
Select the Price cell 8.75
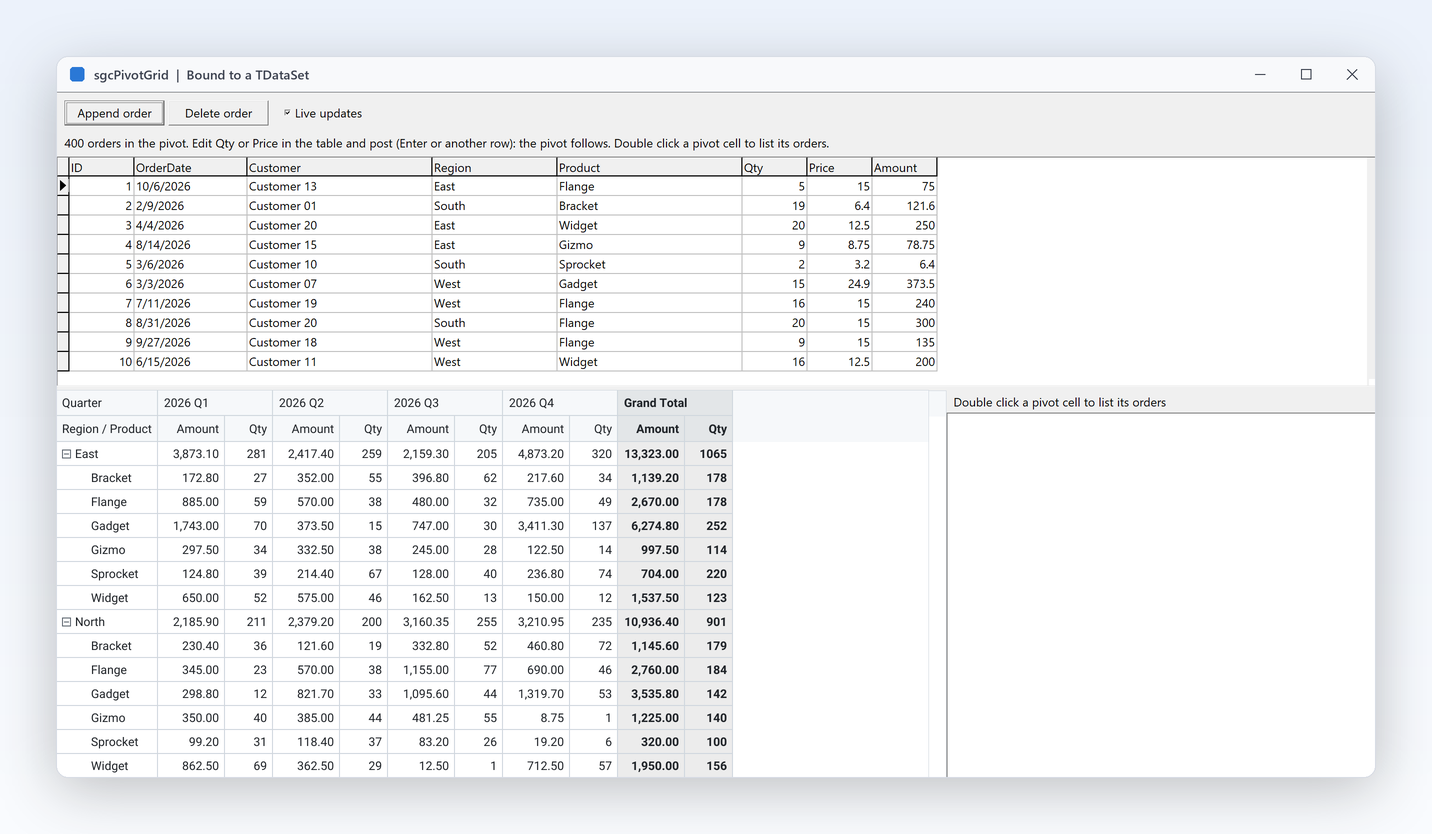(839, 245)
